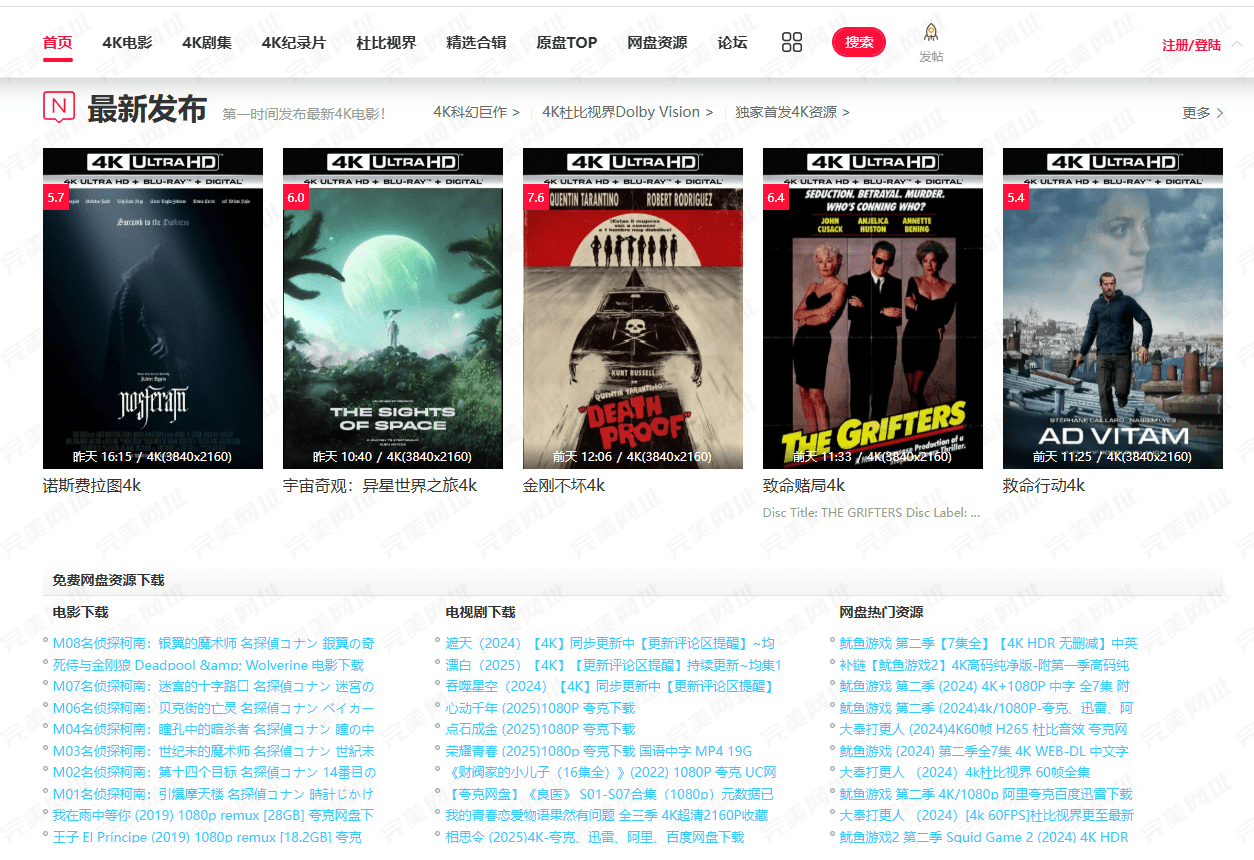
Task: Select the 杜比视界 menu item
Action: pos(386,42)
